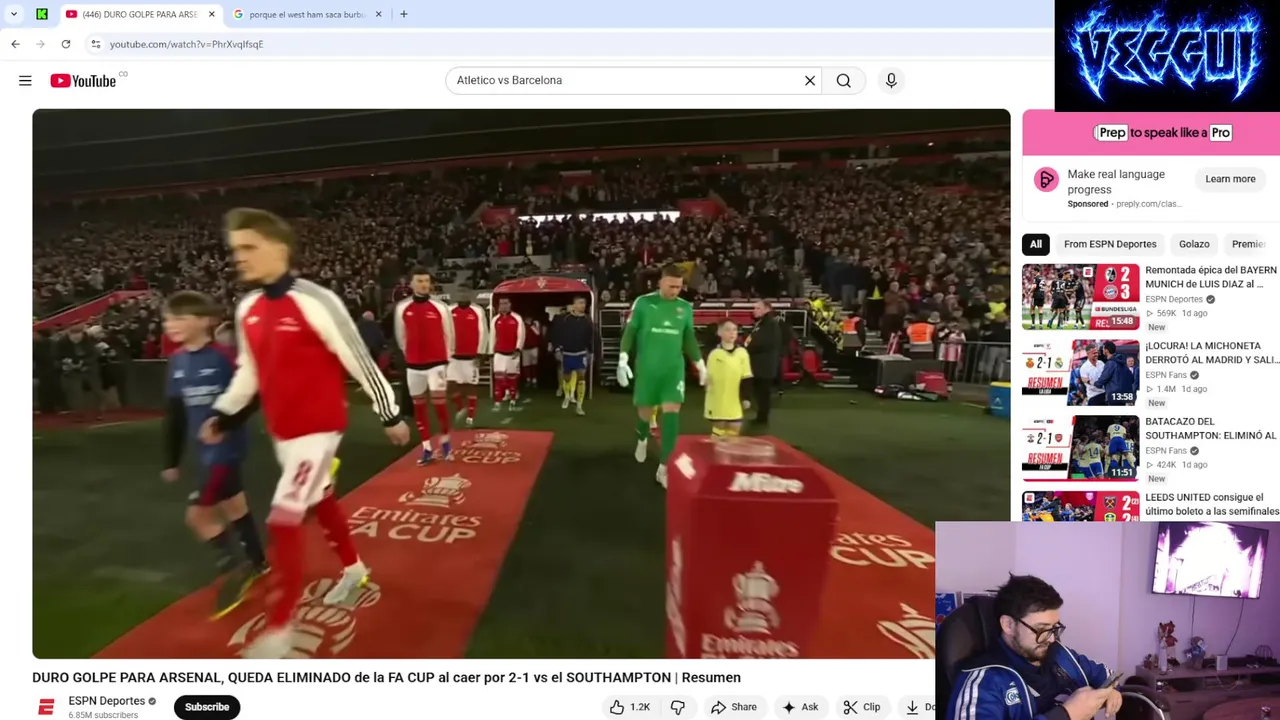The image size is (1280, 720).
Task: Like the video with thumbs up
Action: click(x=630, y=707)
